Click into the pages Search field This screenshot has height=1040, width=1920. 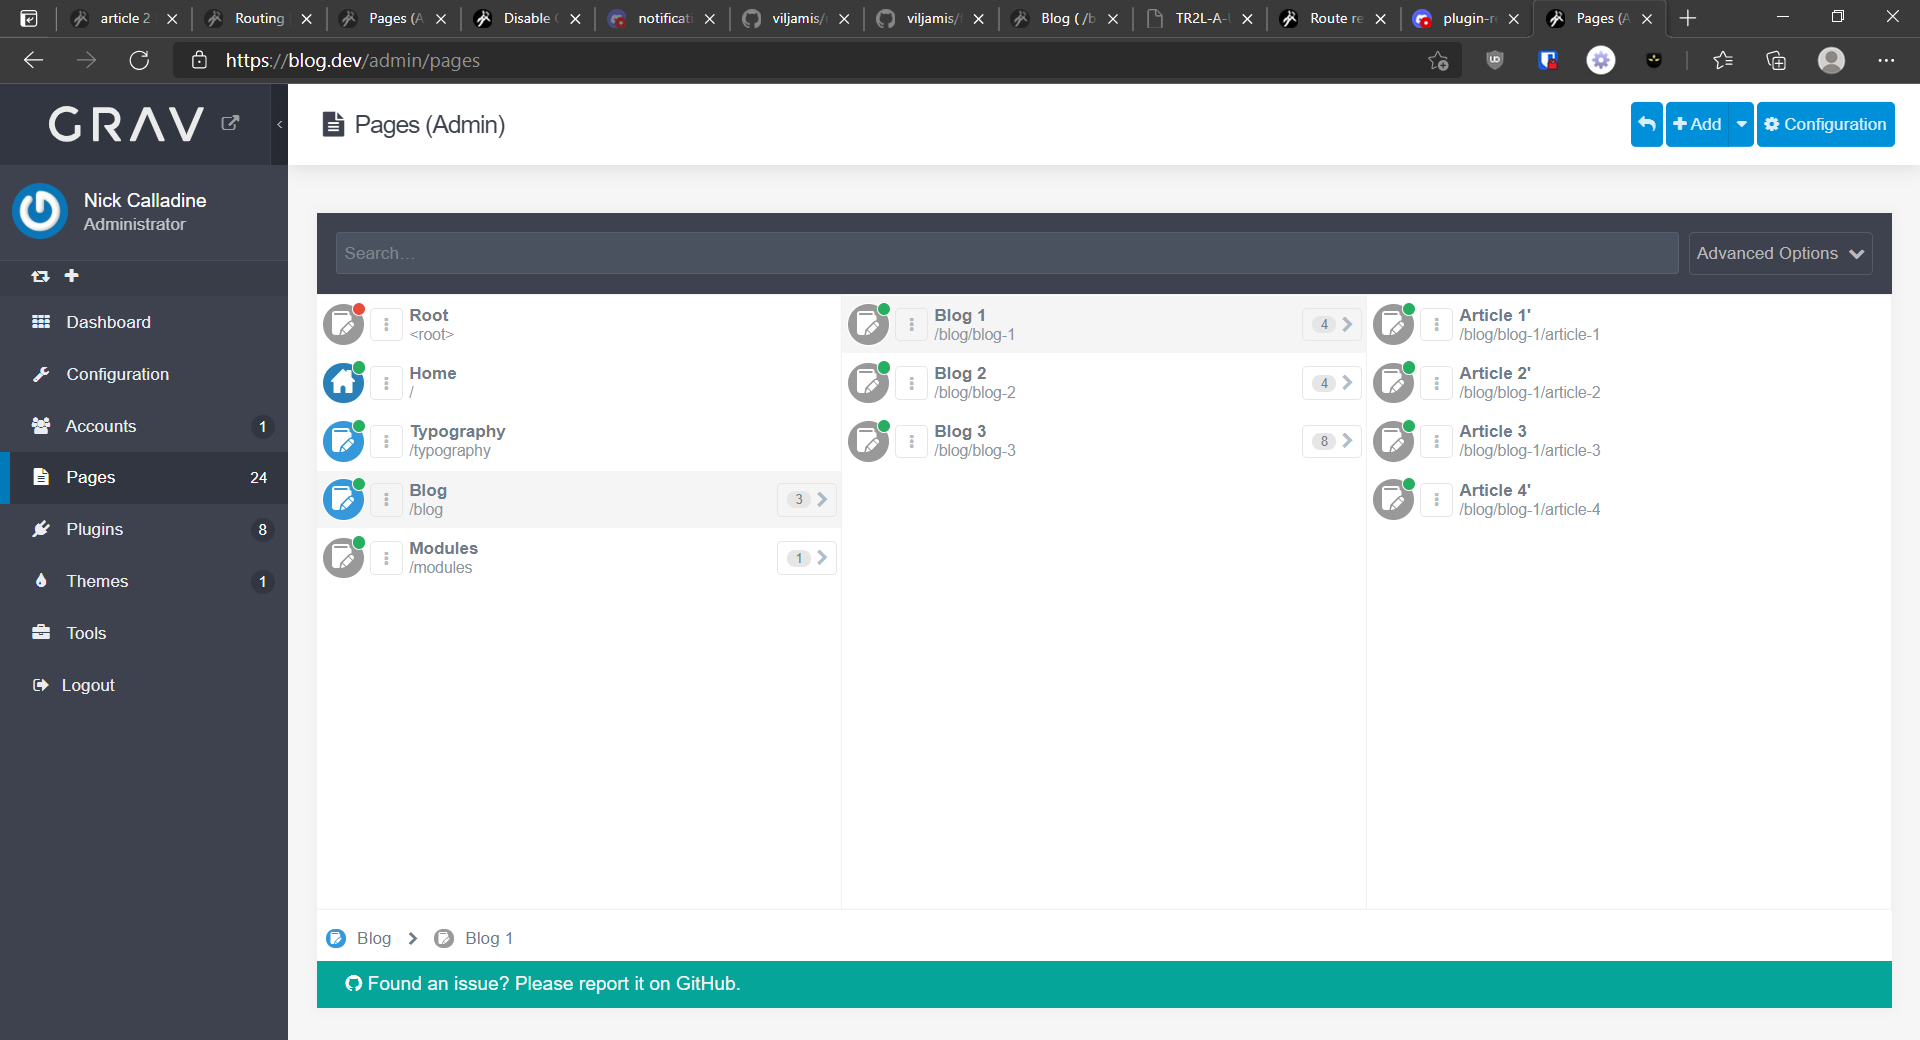pyautogui.click(x=1007, y=253)
